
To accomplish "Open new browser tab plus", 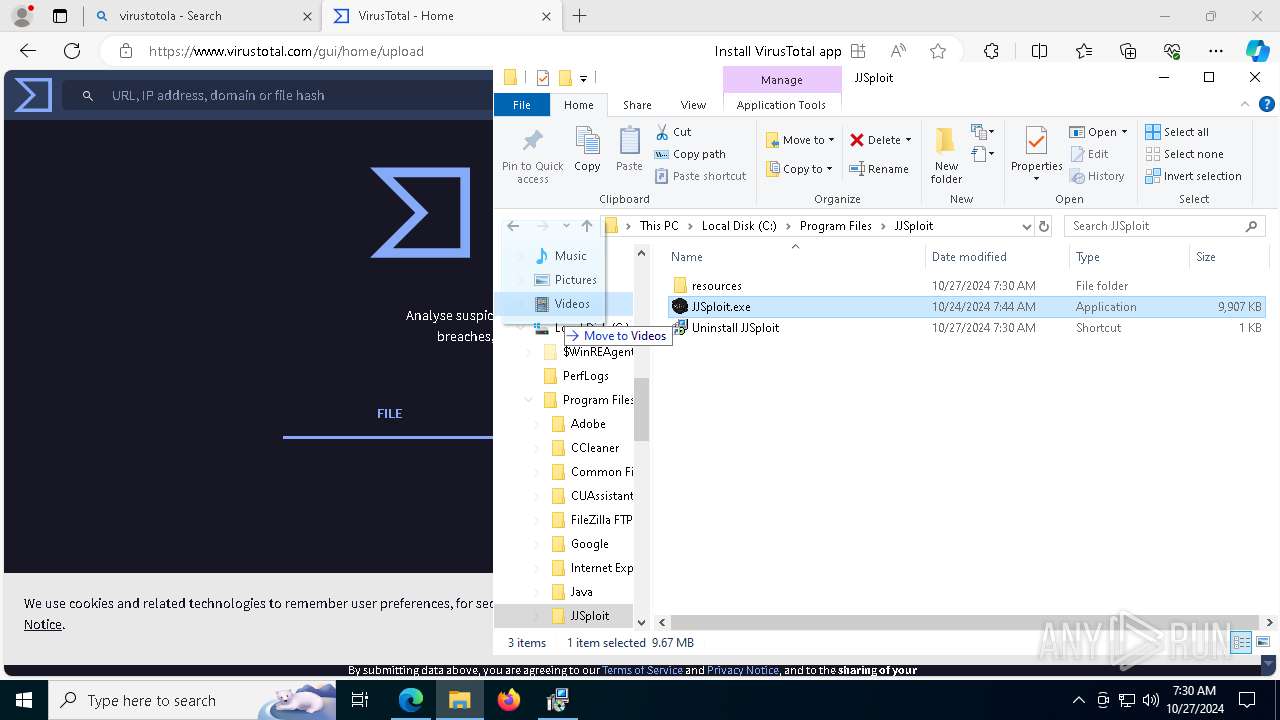I will coord(579,16).
